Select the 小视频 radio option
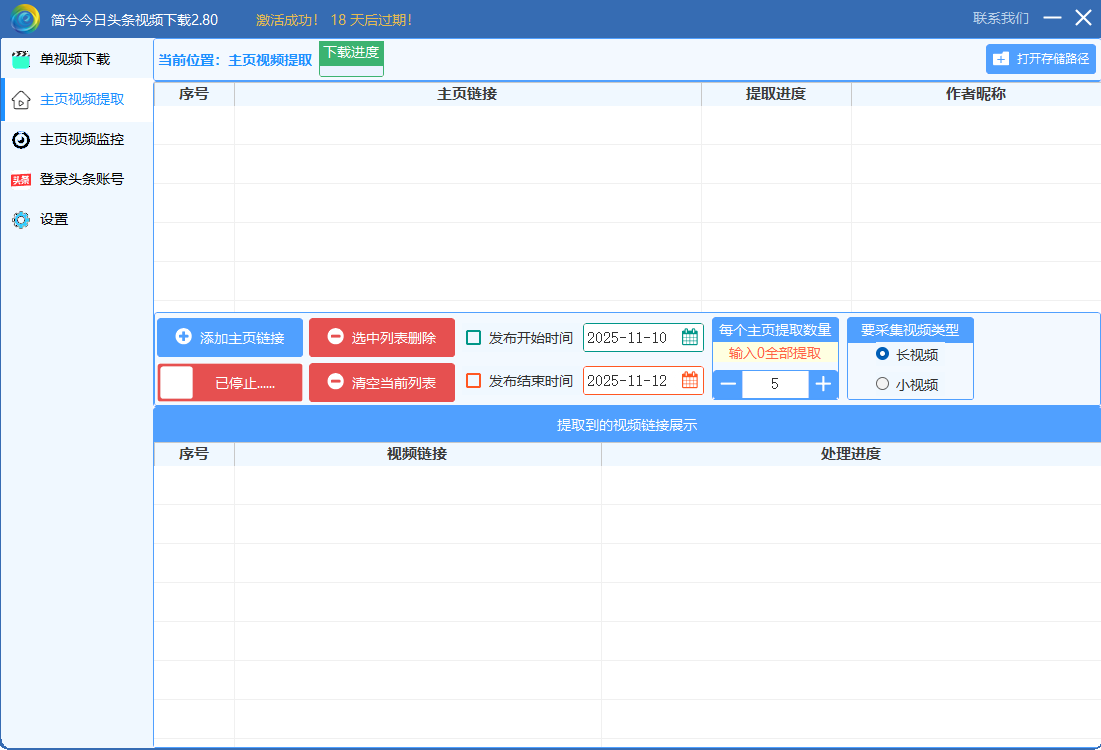Viewport: 1101px width, 750px height. click(x=882, y=384)
